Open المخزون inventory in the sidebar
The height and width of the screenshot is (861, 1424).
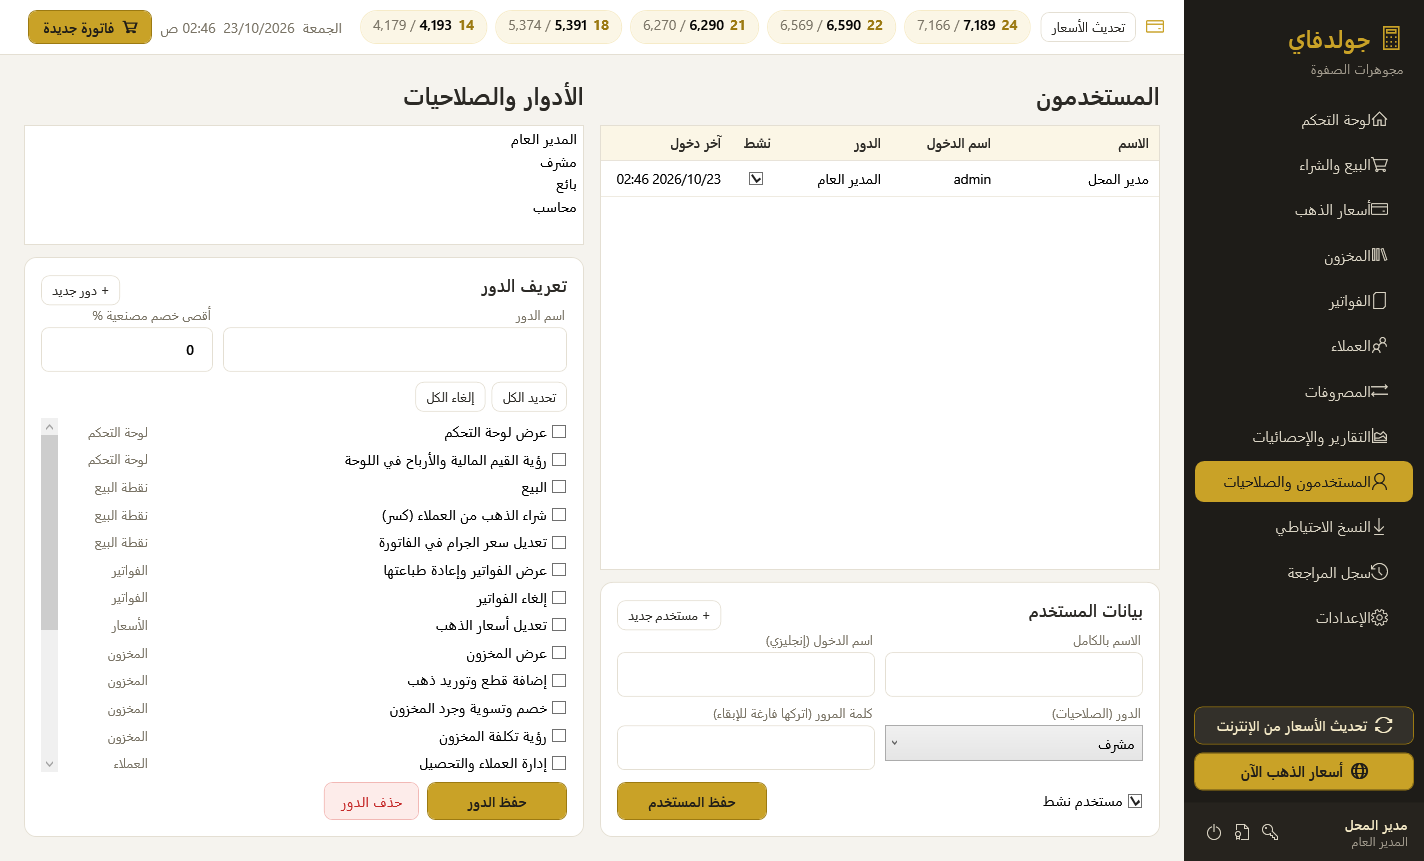point(1304,256)
